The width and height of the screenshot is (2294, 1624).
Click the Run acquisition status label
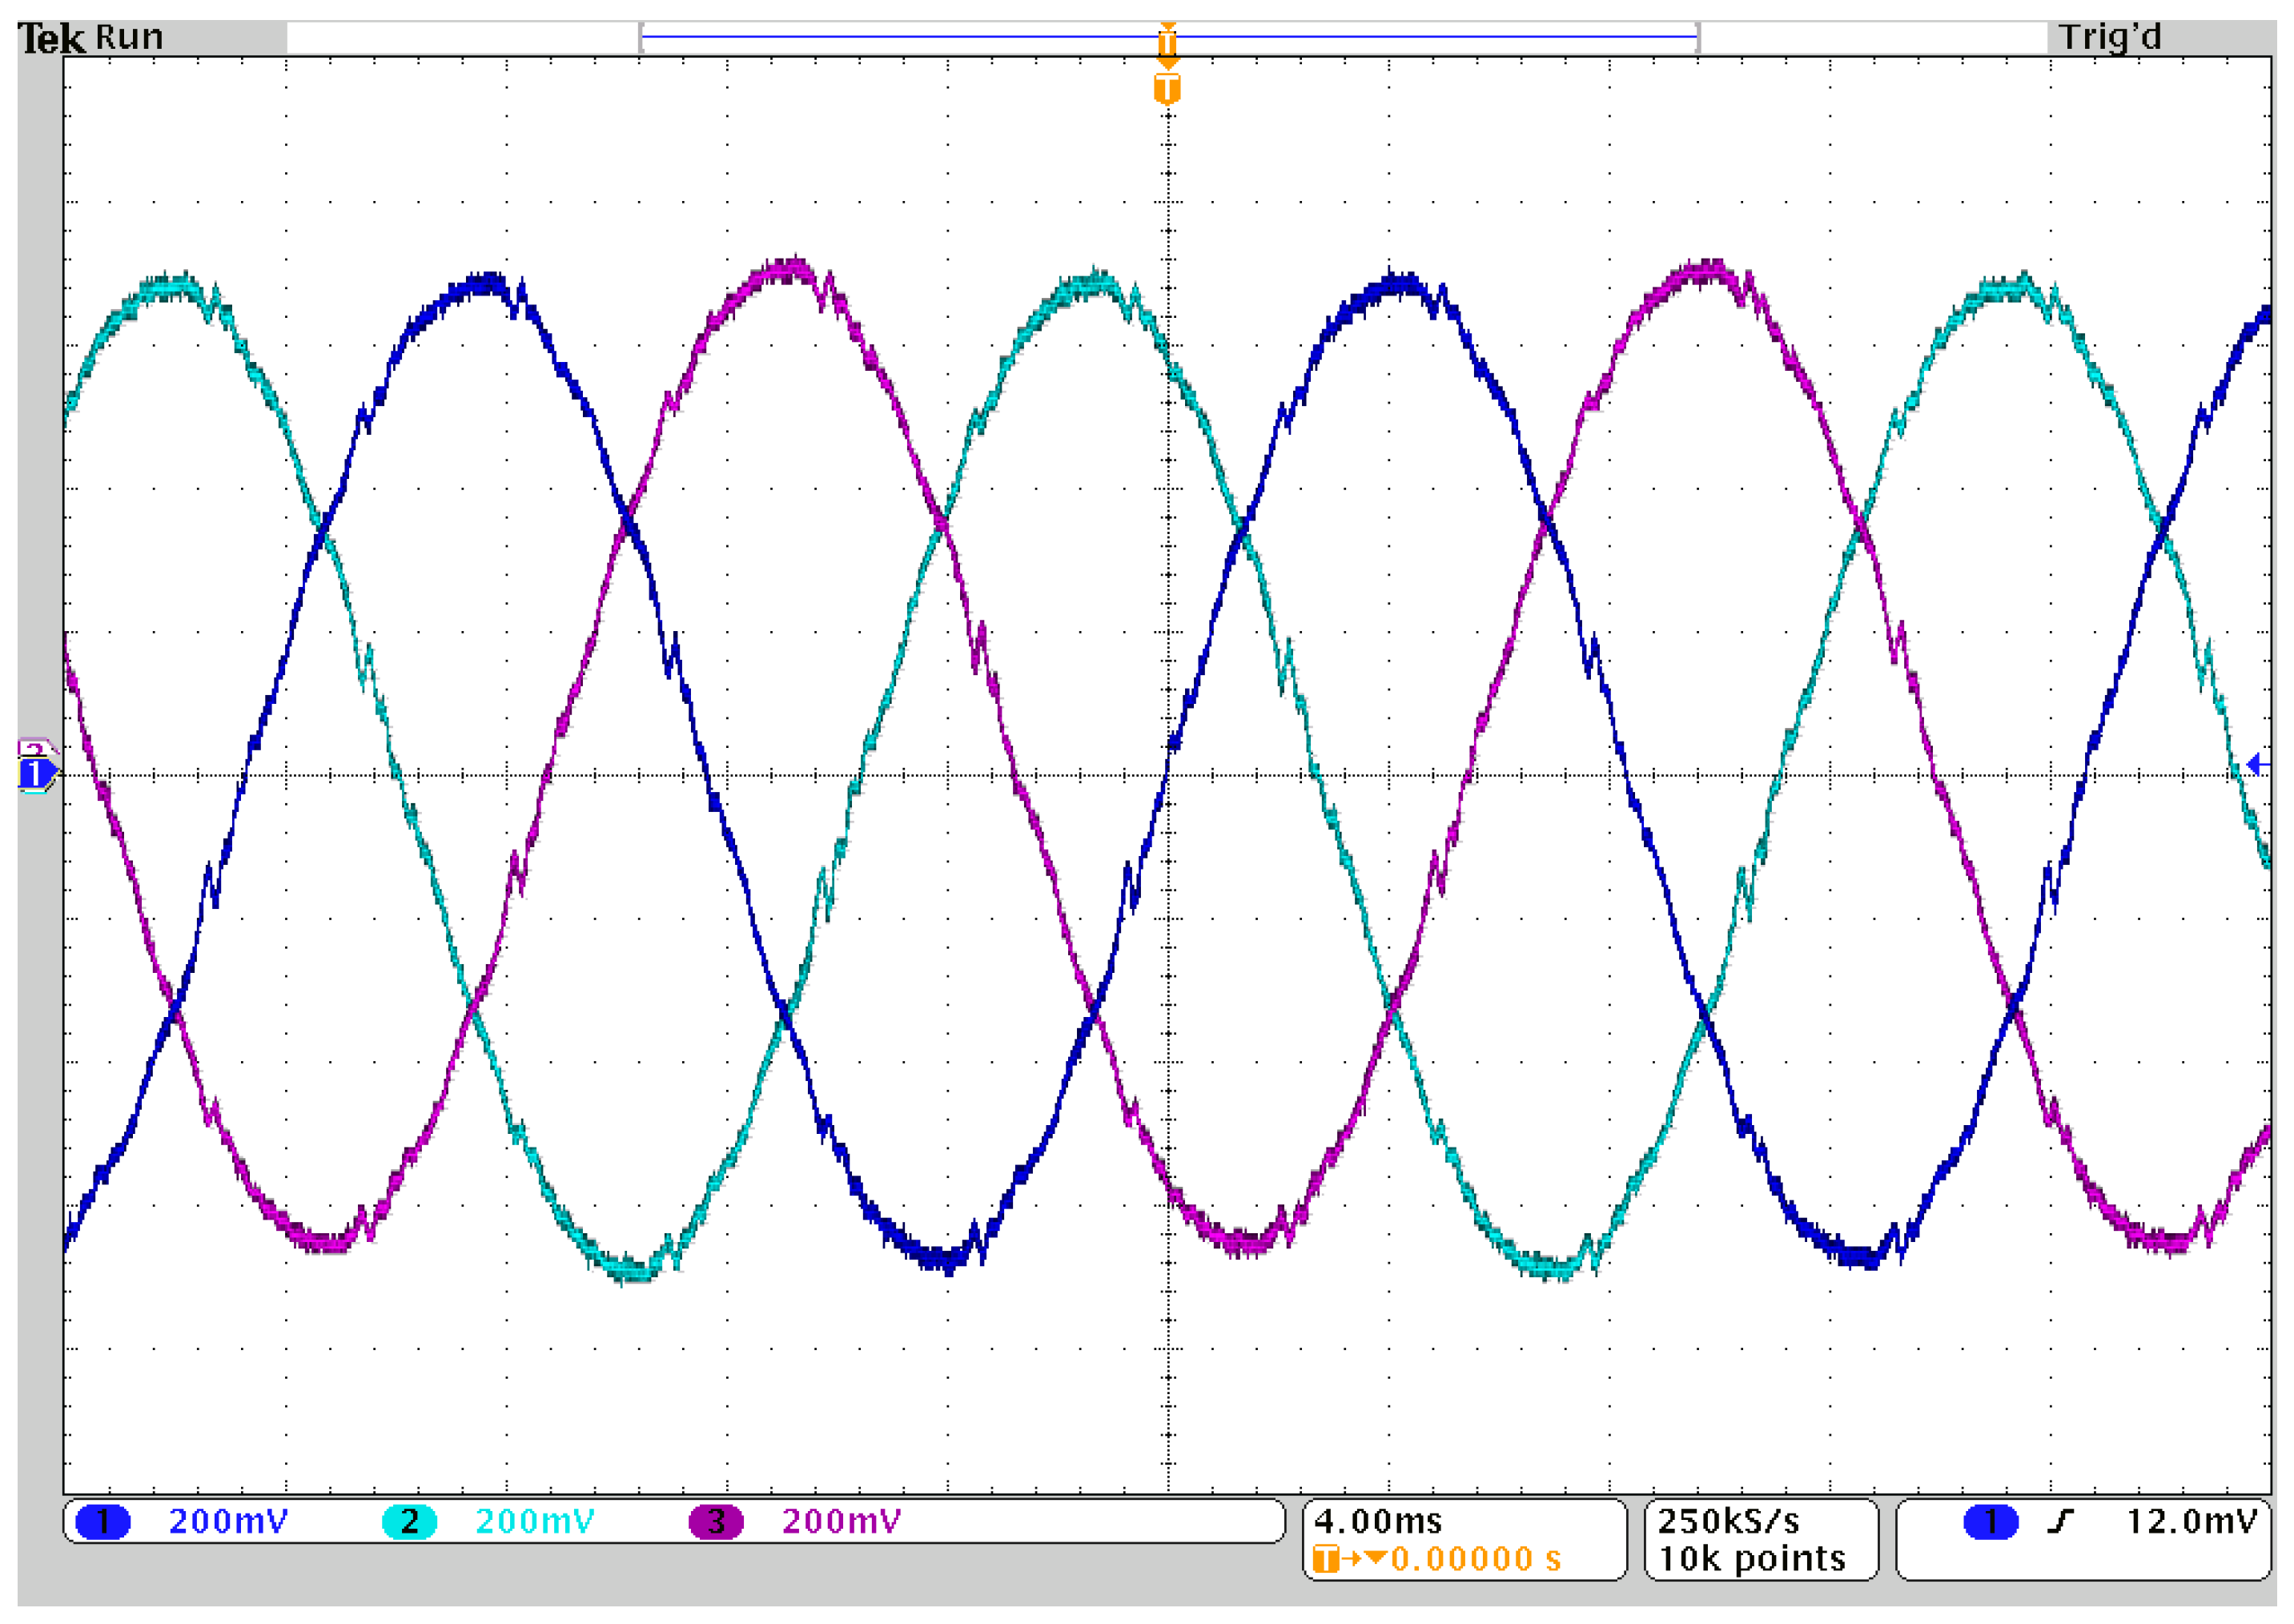pyautogui.click(x=129, y=38)
